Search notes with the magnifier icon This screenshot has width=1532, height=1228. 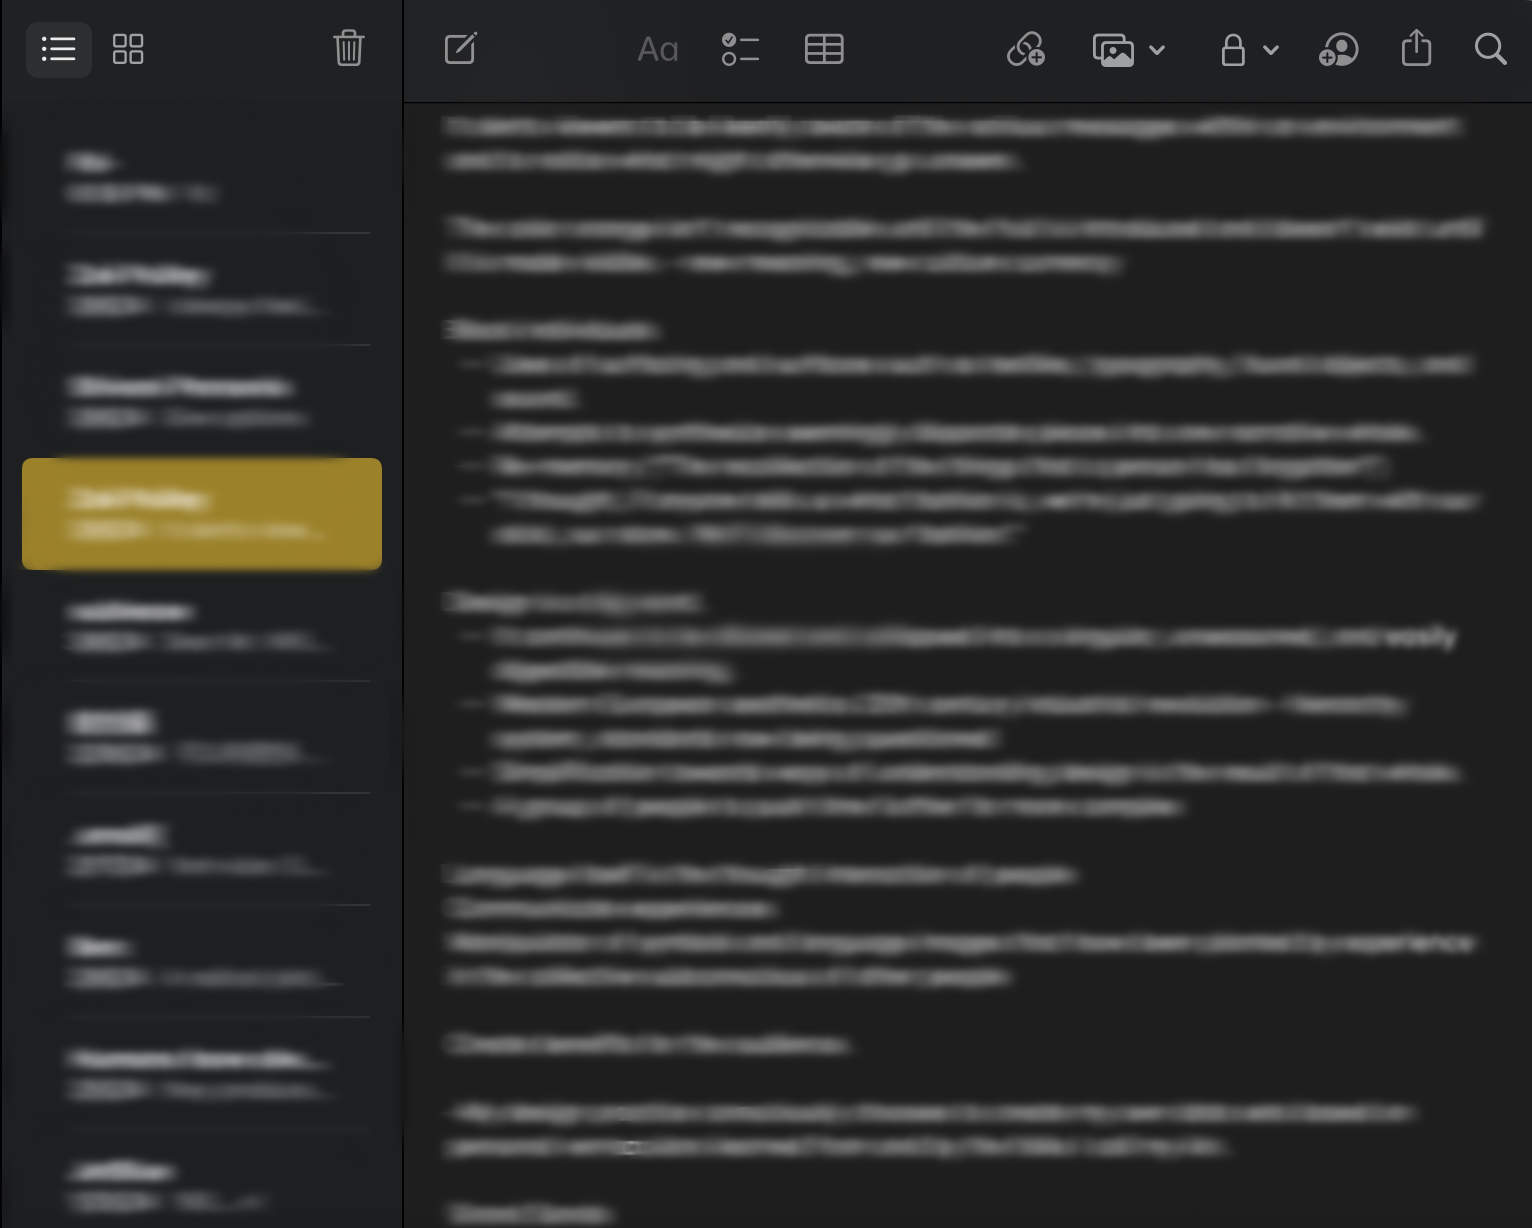[x=1490, y=49]
